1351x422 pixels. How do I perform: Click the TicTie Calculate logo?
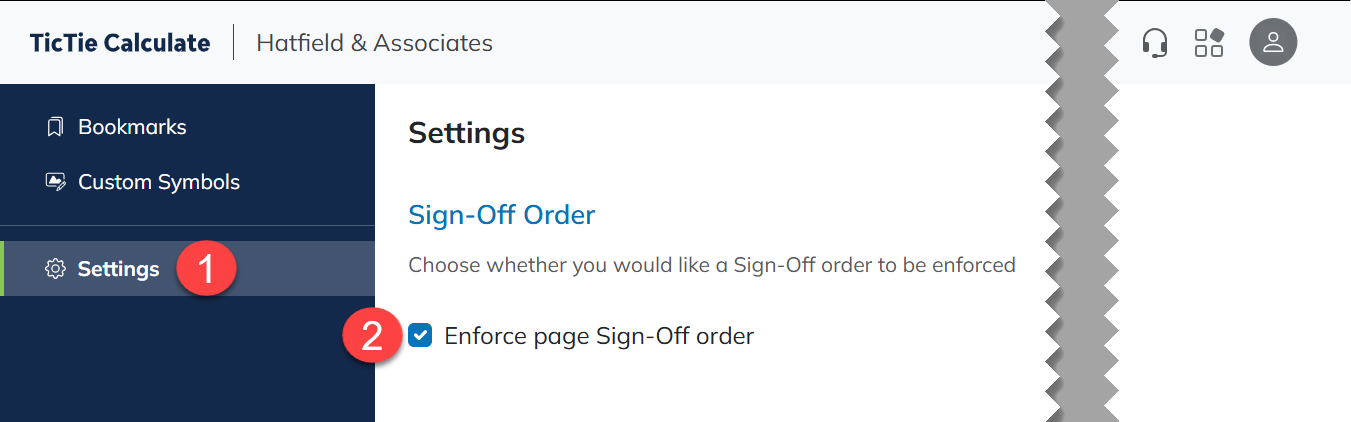(120, 43)
